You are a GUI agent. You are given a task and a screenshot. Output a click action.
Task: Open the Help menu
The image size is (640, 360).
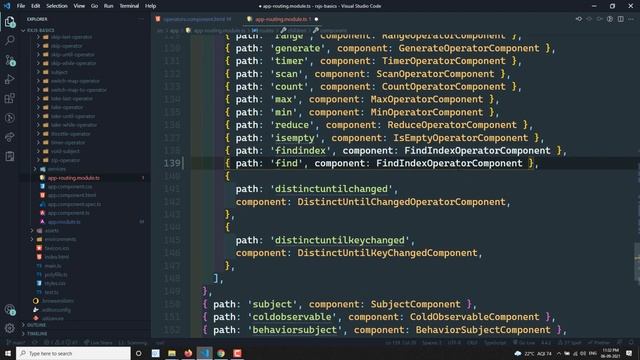click(x=150, y=6)
